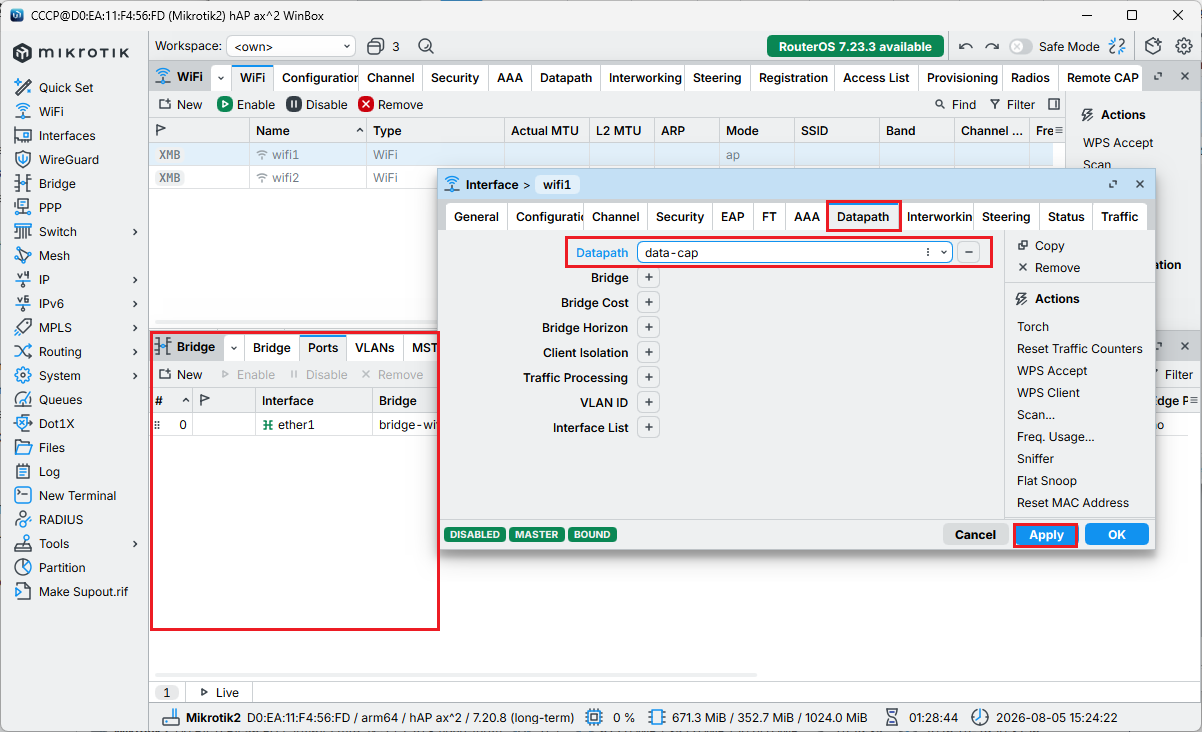Open Dot1X sidebar entry
Viewport: 1202px width, 732px height.
56,423
